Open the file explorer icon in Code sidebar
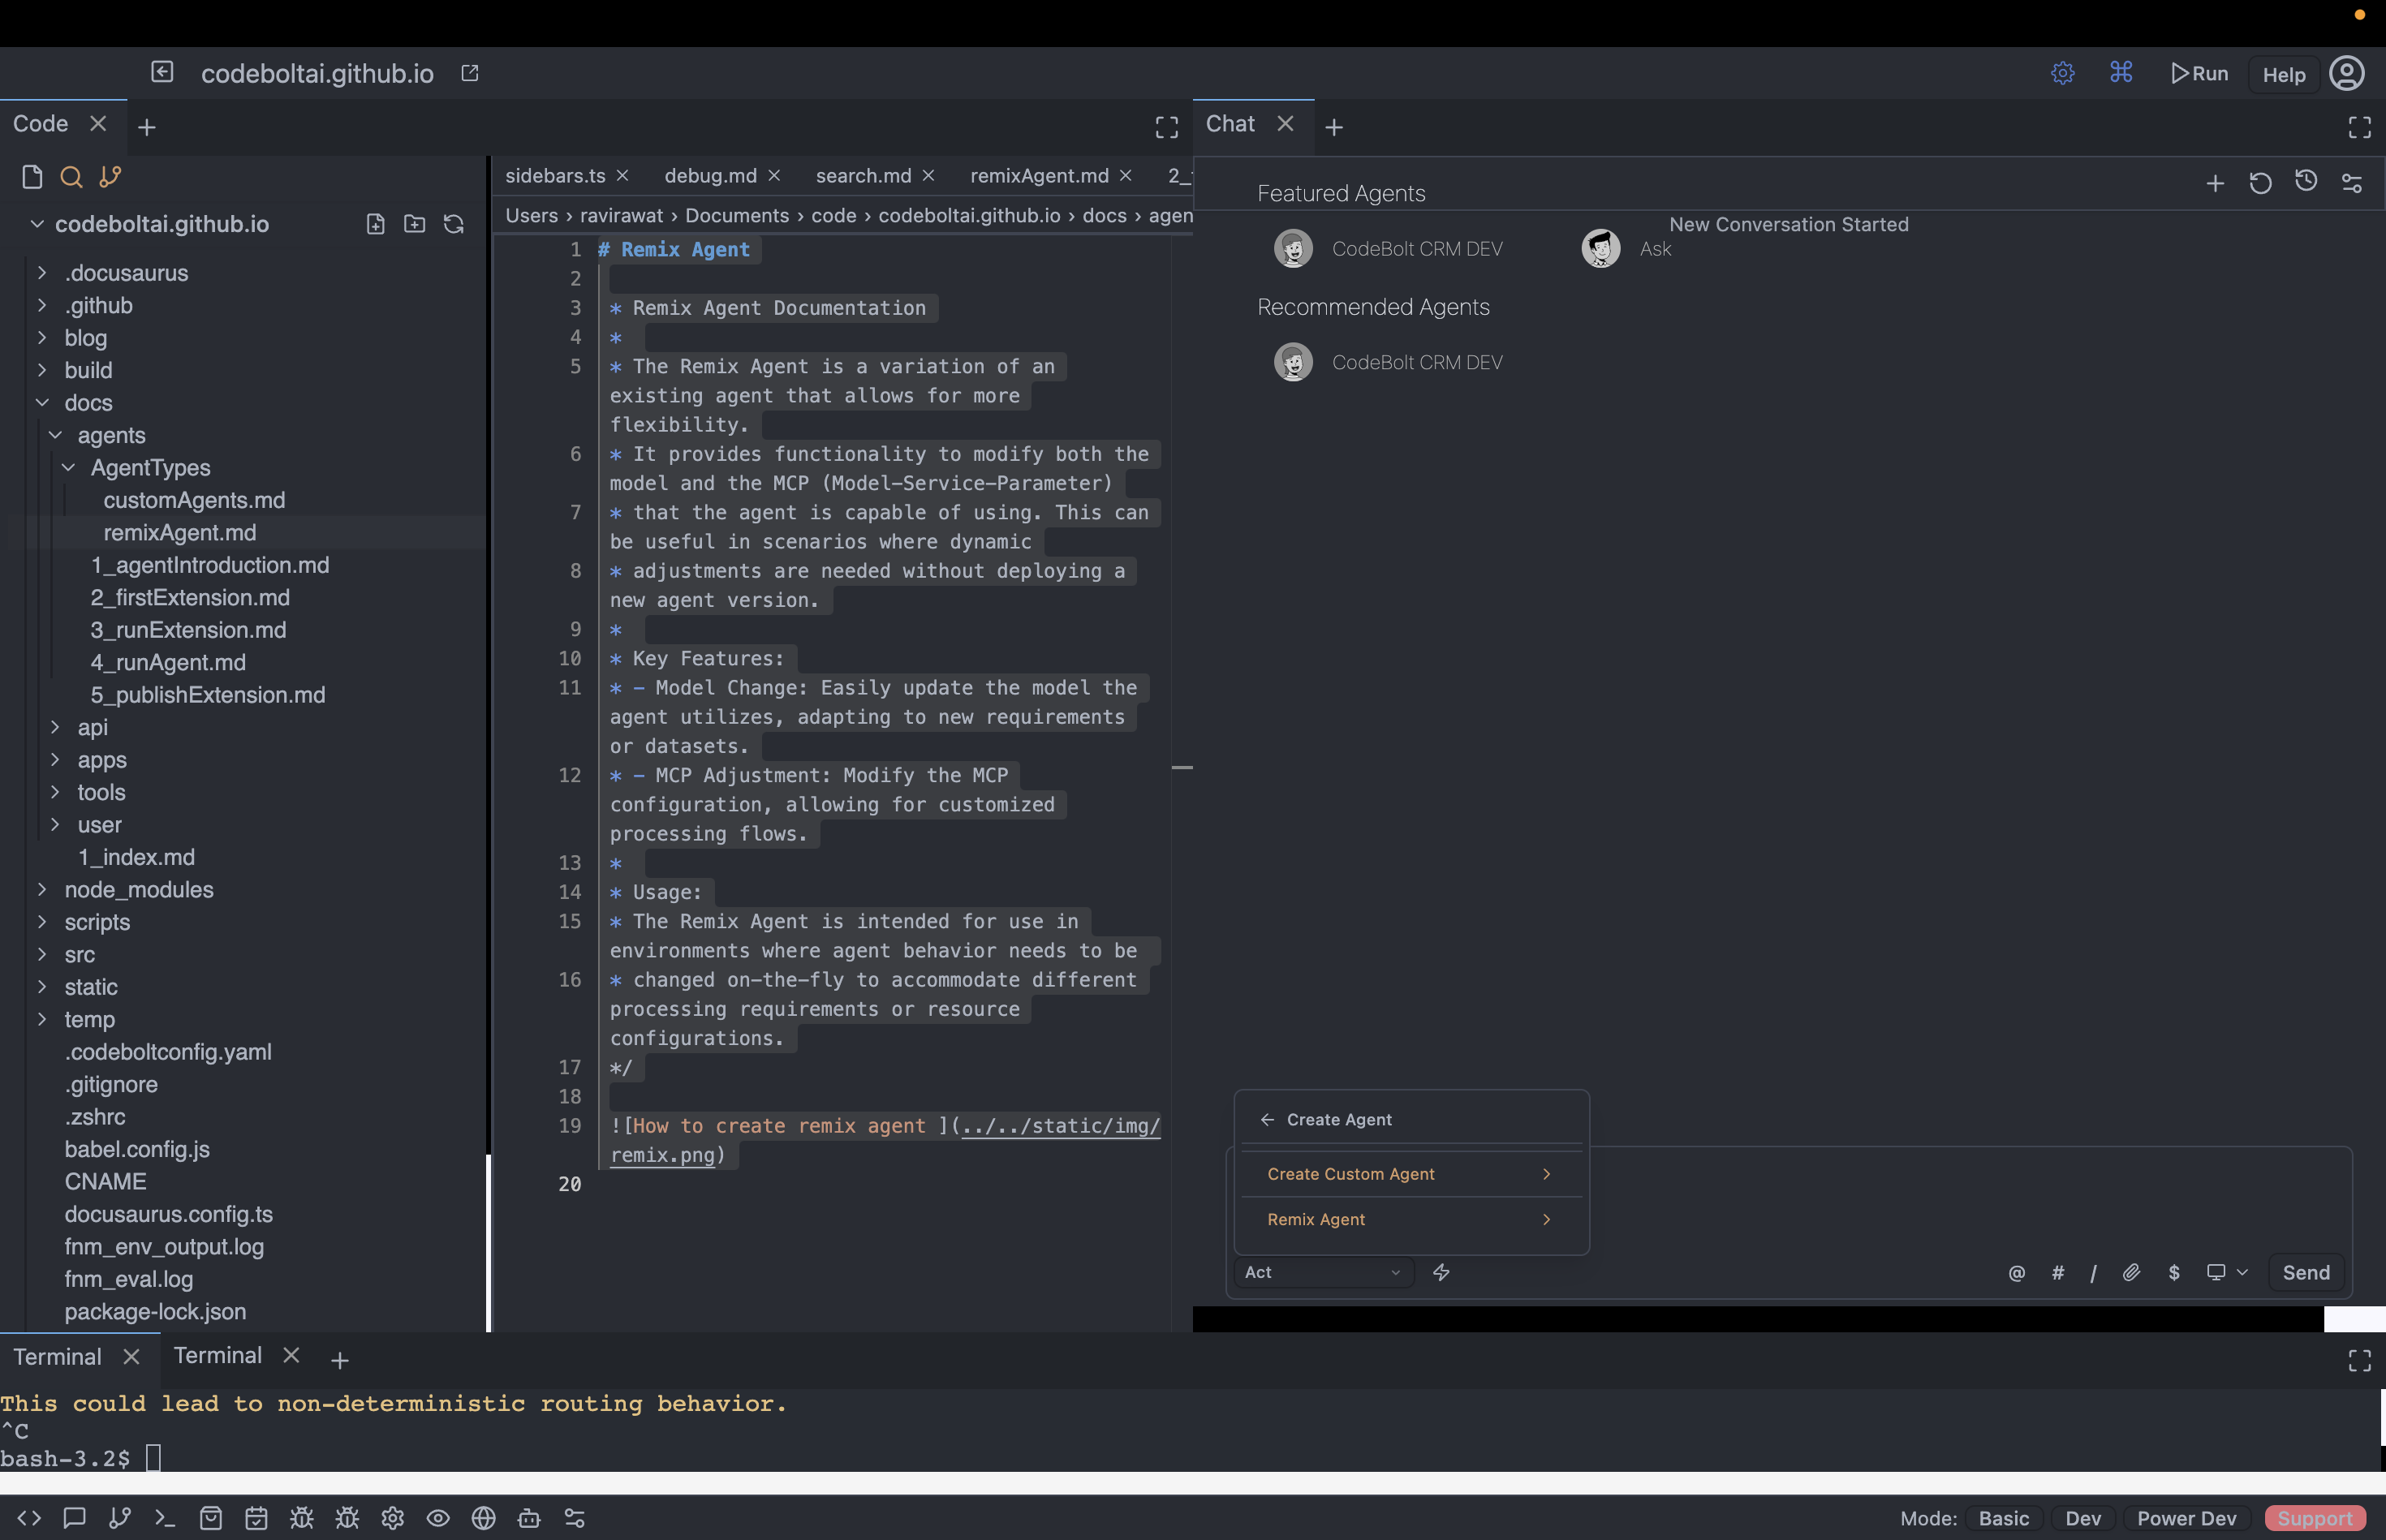This screenshot has height=1540, width=2386. tap(32, 177)
